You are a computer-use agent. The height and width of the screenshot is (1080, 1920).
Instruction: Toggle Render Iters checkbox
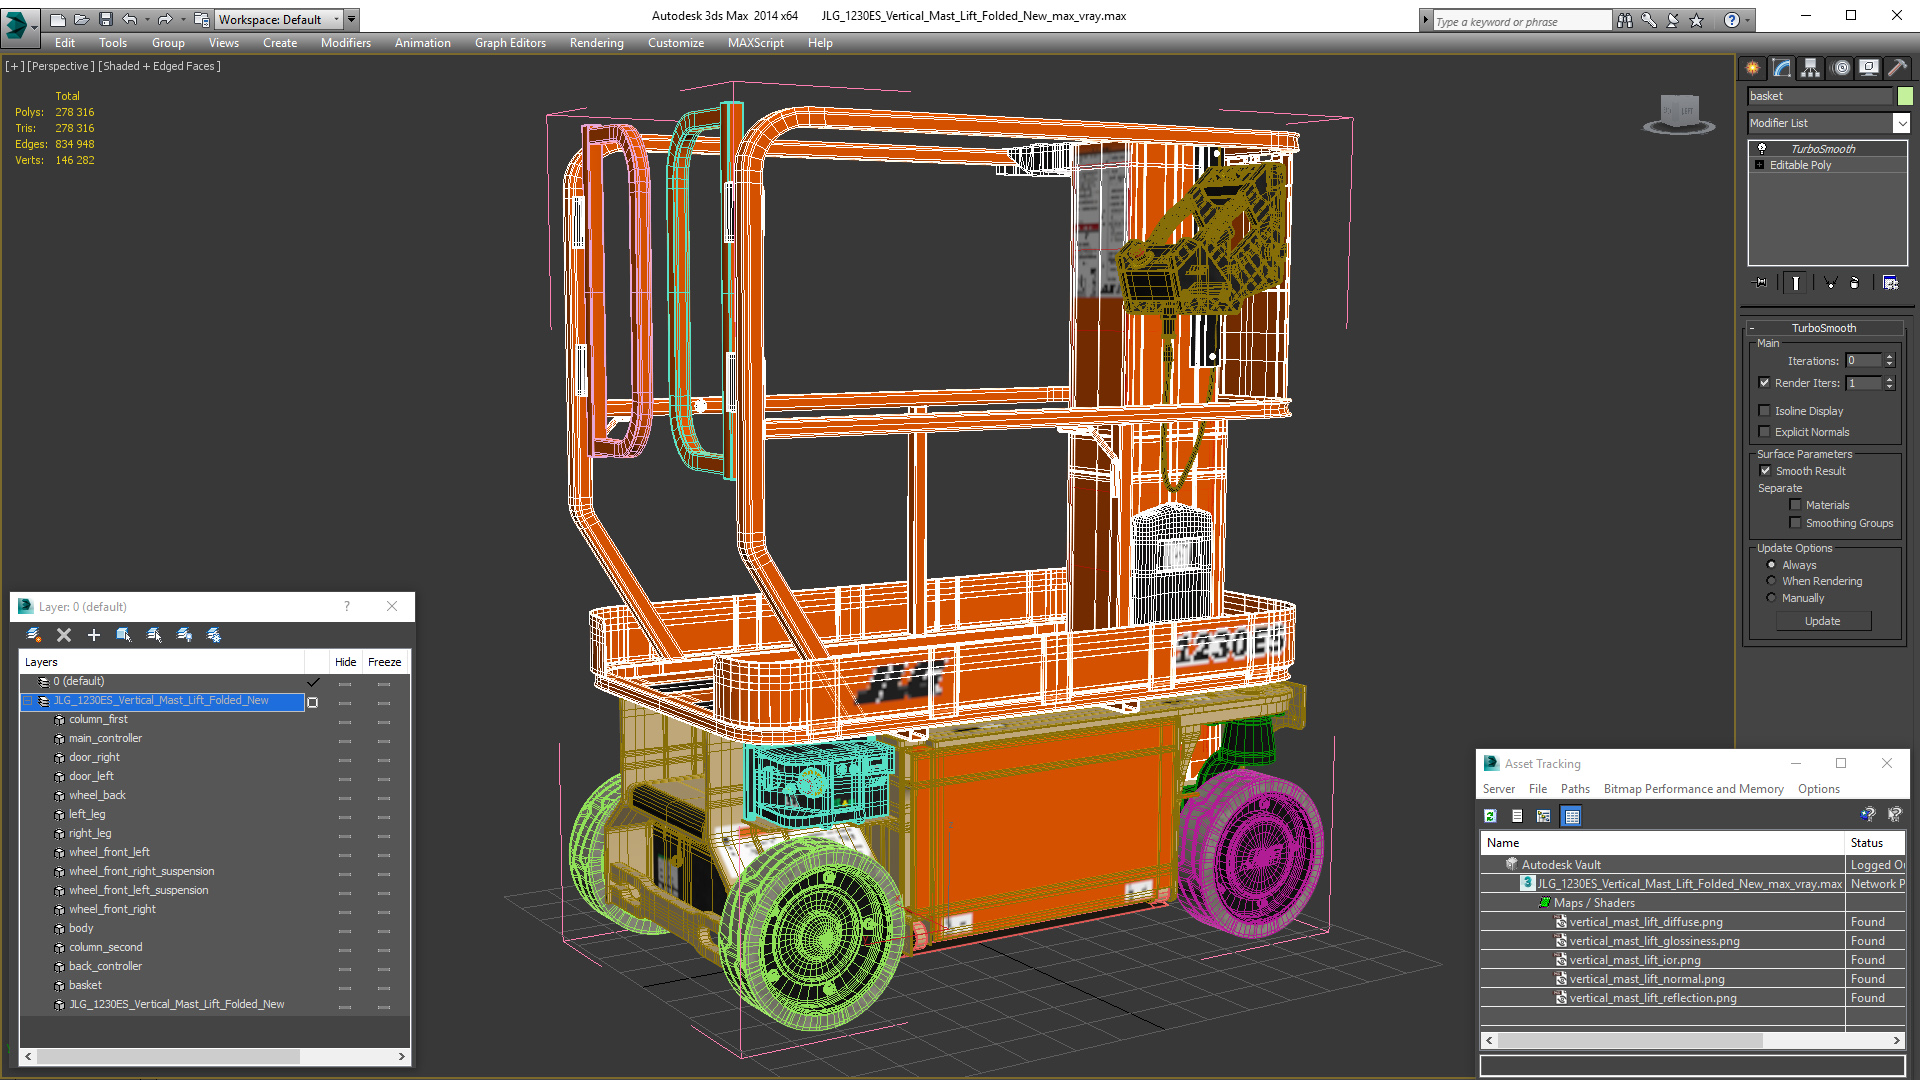(x=1765, y=383)
